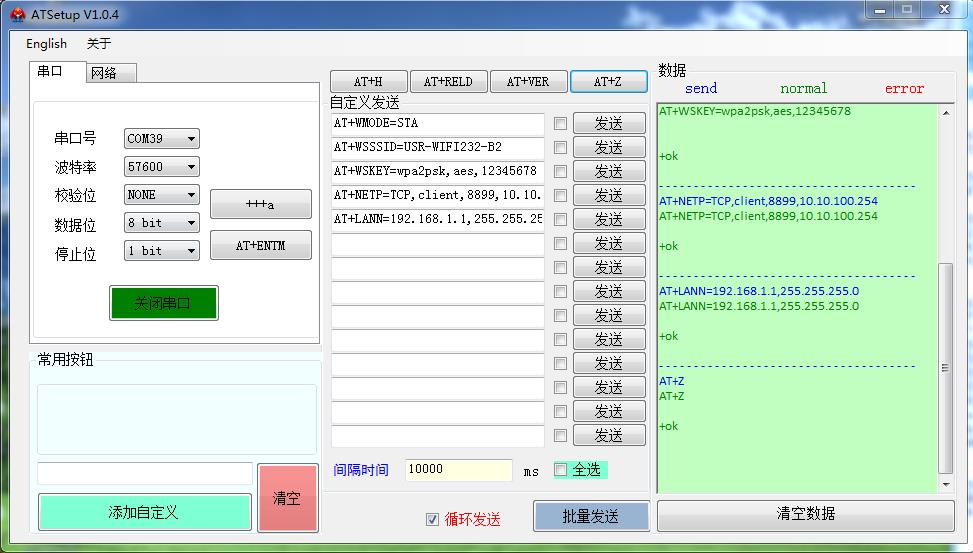The height and width of the screenshot is (553, 973).
Task: Click the 批量发送 batch send button
Action: (590, 516)
